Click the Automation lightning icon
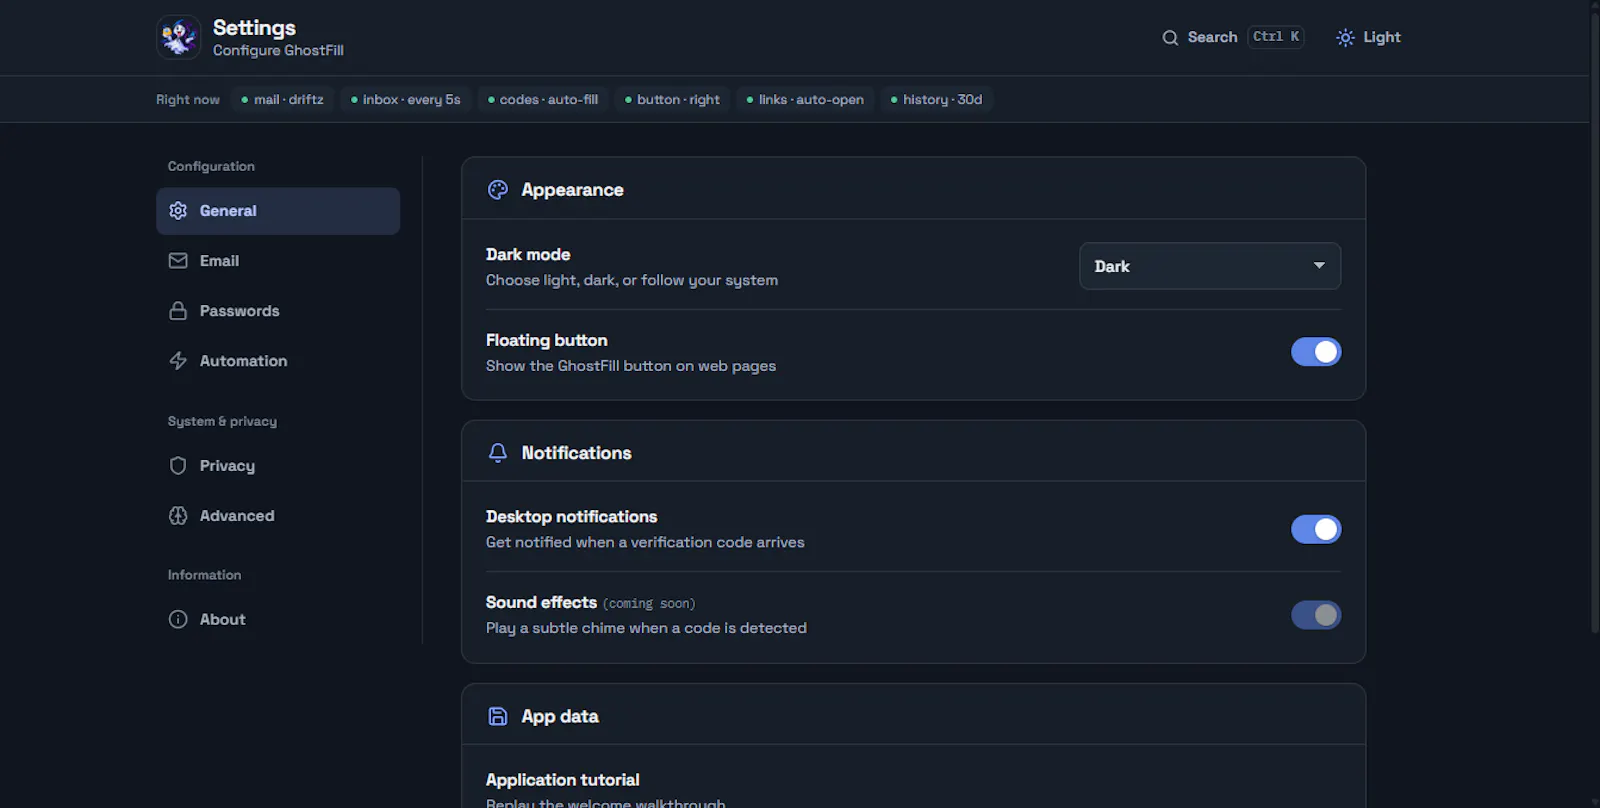This screenshot has height=808, width=1600. (178, 361)
